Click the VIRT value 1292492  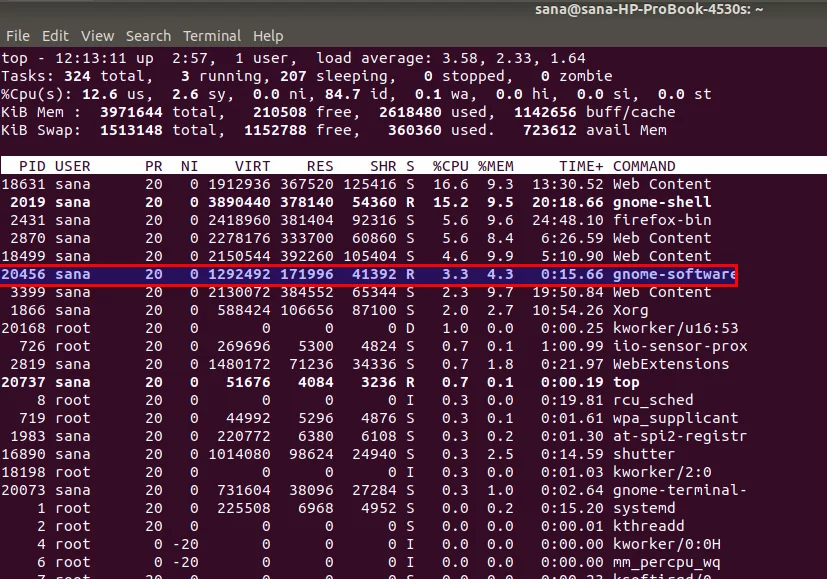pyautogui.click(x=239, y=274)
